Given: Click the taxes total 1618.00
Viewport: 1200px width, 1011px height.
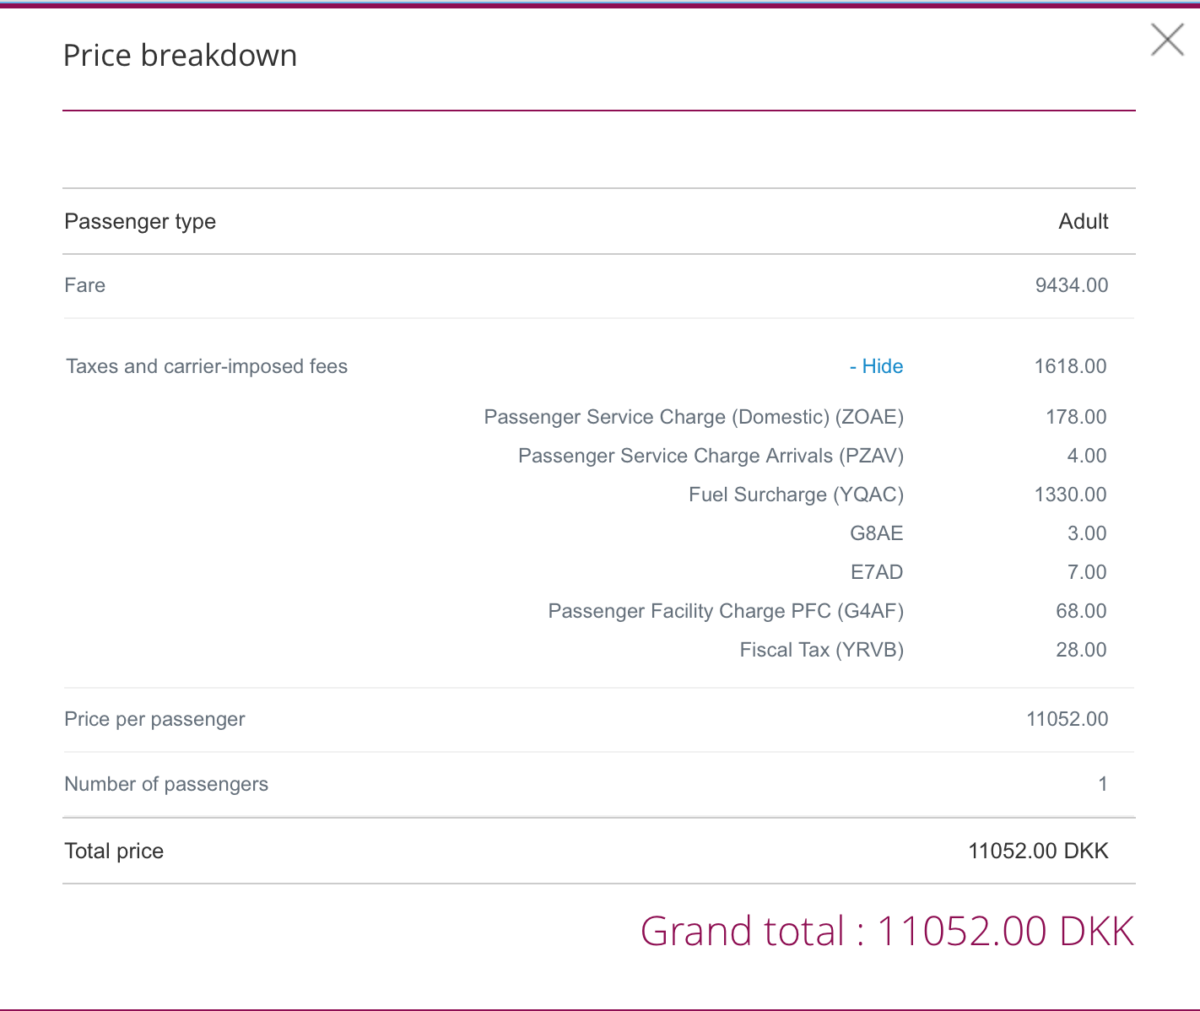Looking at the screenshot, I should pyautogui.click(x=1070, y=366).
